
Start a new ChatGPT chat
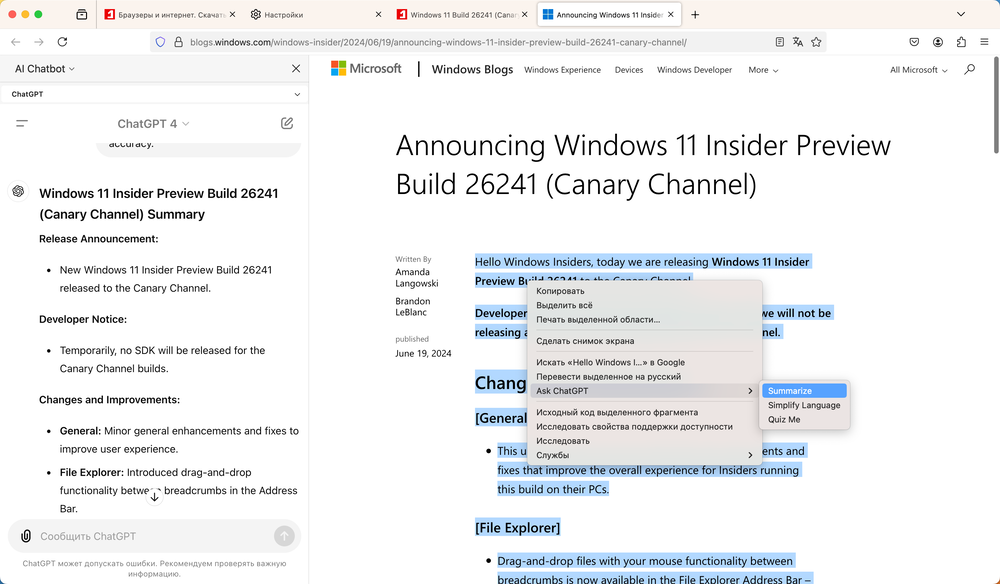tap(287, 123)
